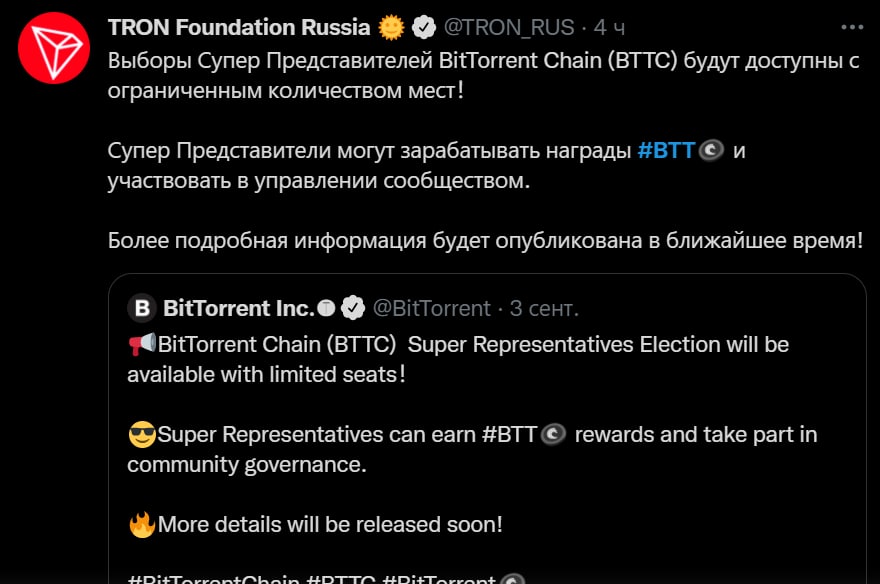Open the BitTorrent Inc. account name
Viewport: 880px width, 584px height.
coord(239,308)
